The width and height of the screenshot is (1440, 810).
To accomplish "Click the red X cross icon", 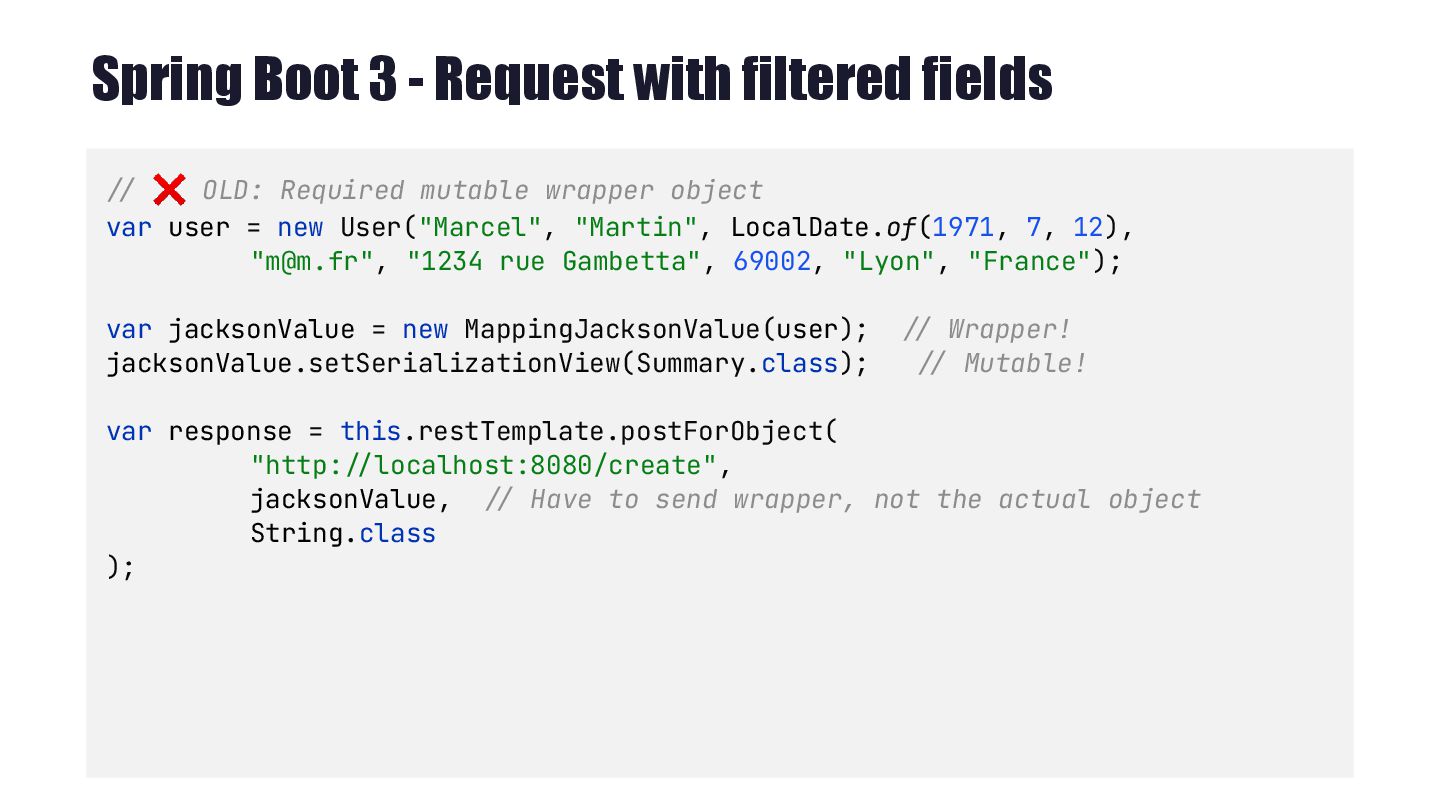I will click(x=169, y=189).
